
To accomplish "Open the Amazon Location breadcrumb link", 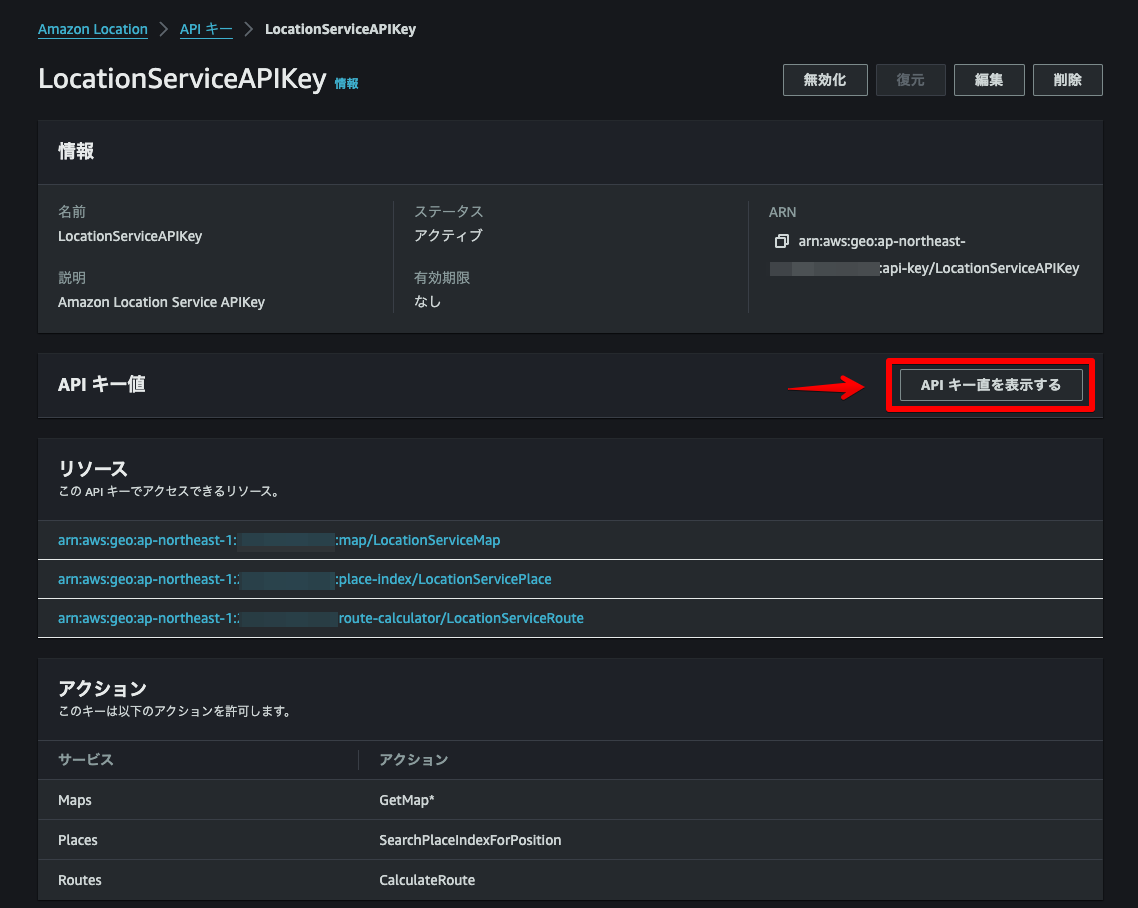I will click(x=93, y=29).
